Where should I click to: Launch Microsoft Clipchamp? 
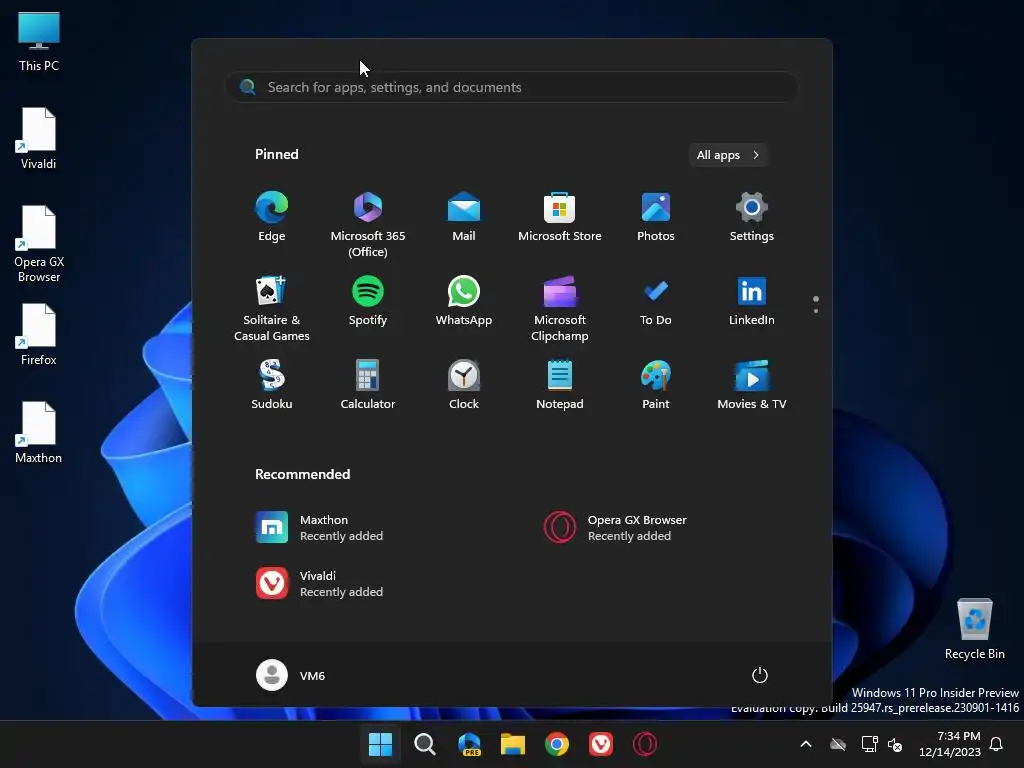(x=560, y=308)
